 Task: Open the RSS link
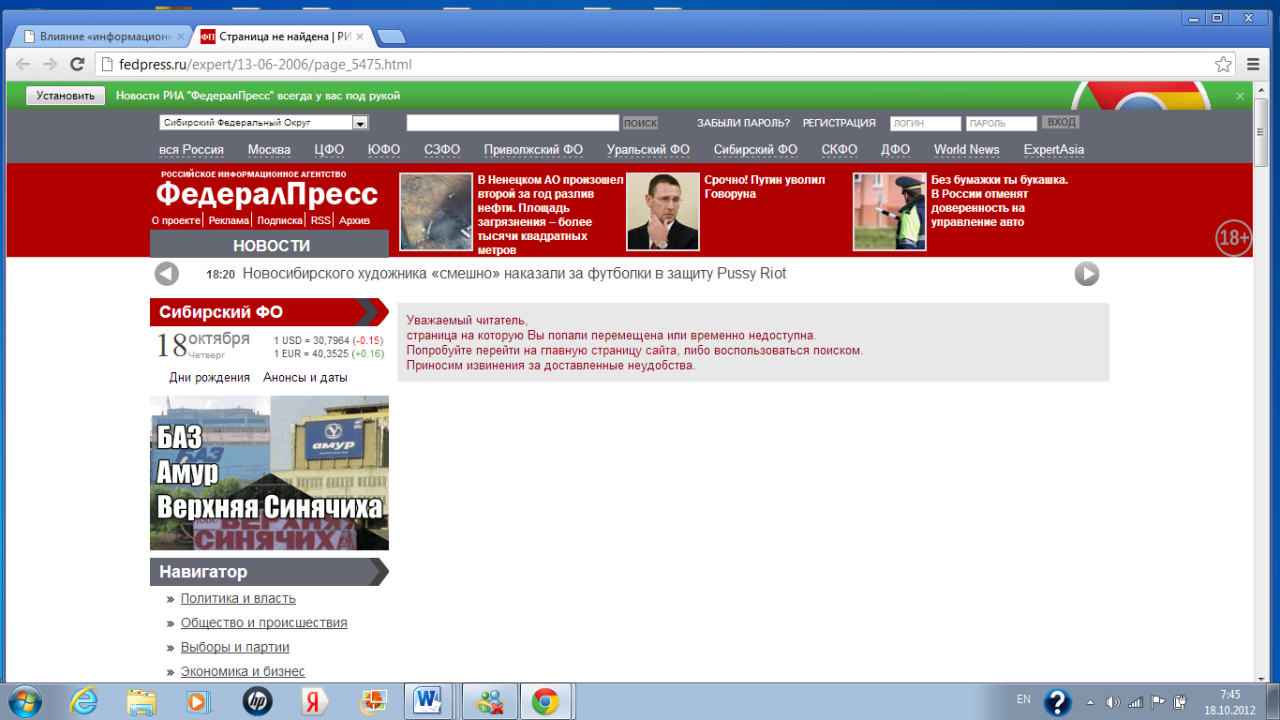point(320,220)
